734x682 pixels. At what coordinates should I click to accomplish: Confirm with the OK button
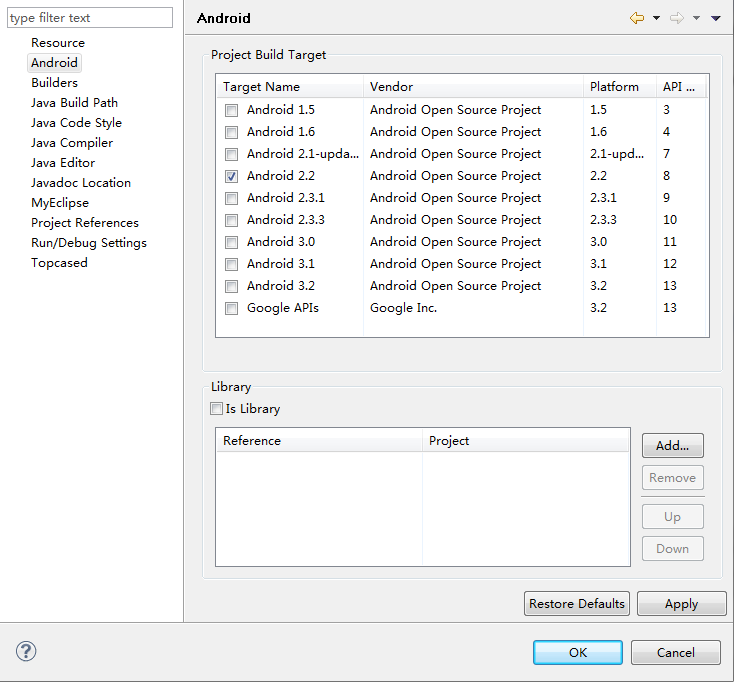(x=578, y=653)
